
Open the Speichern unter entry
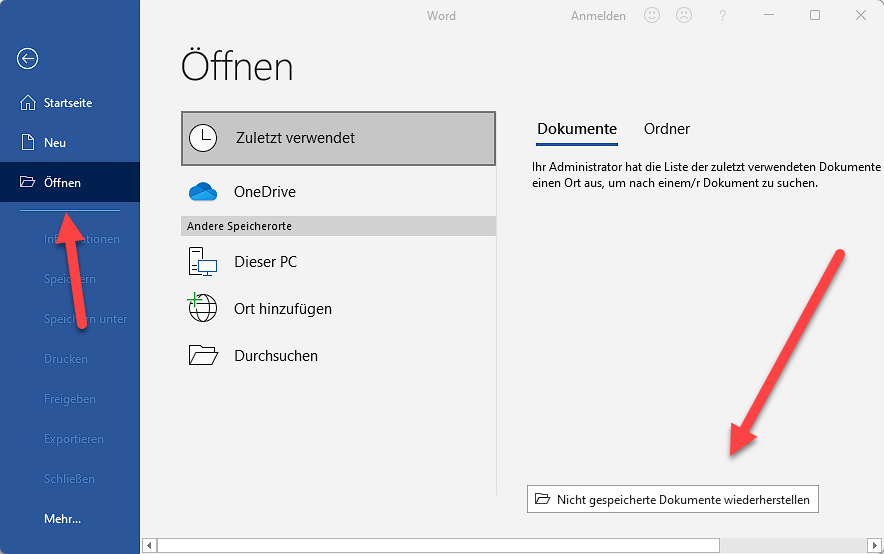tap(70, 319)
